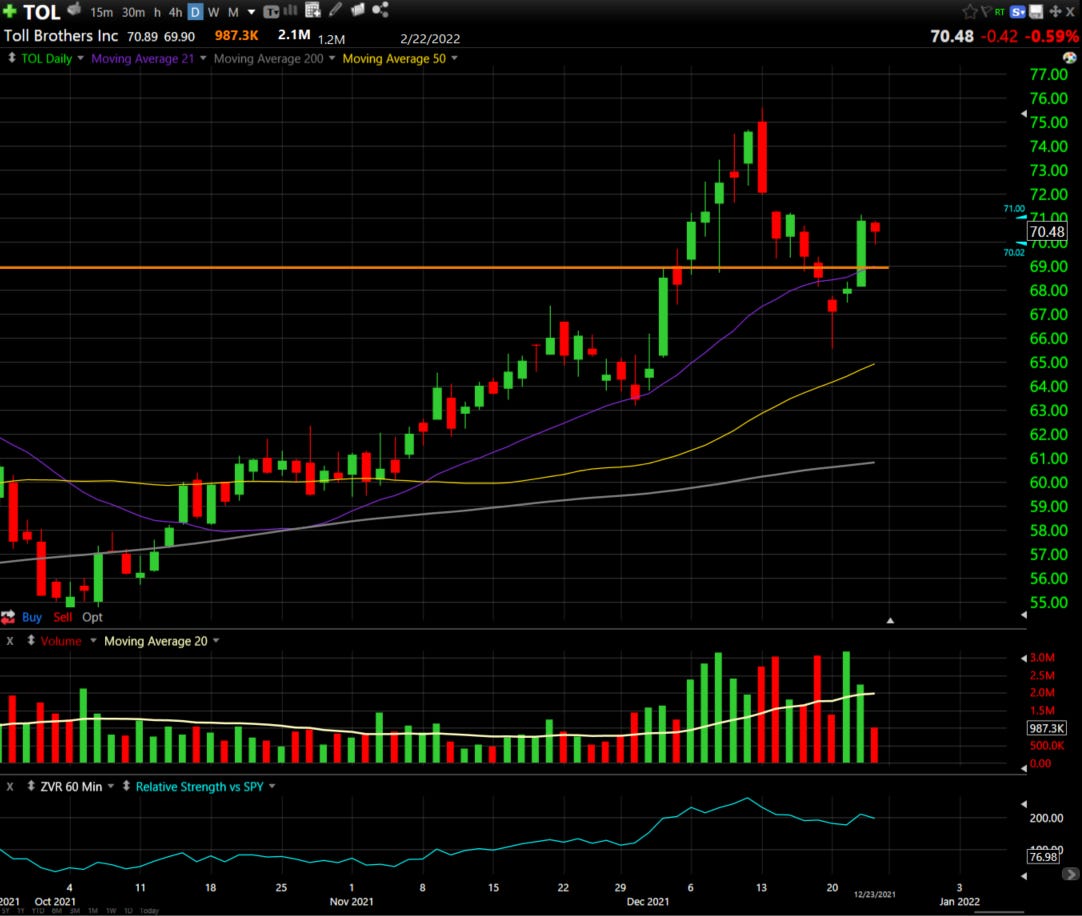
Task: Open Relative Strength vs SPY dropdown
Action: (272, 786)
